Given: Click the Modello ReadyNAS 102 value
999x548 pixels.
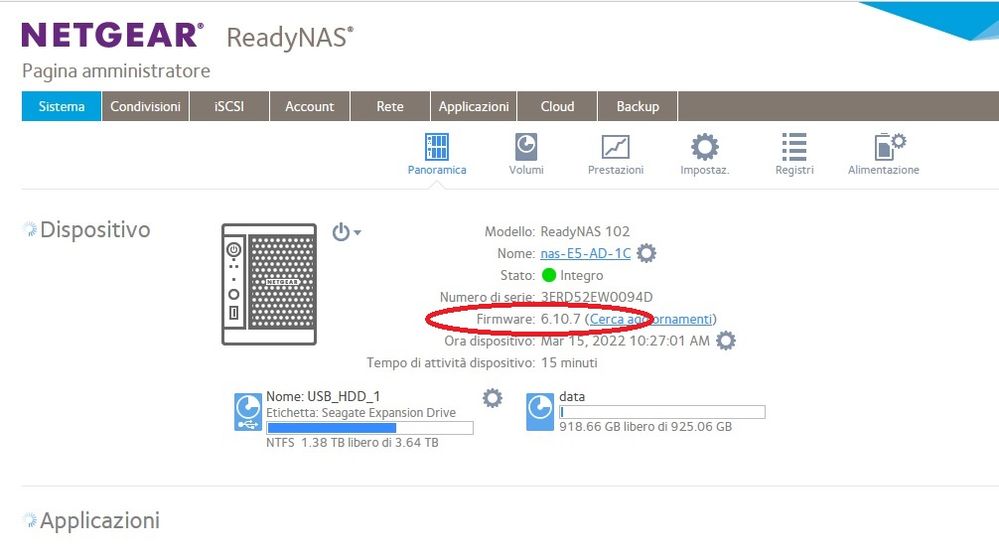Looking at the screenshot, I should (x=585, y=231).
